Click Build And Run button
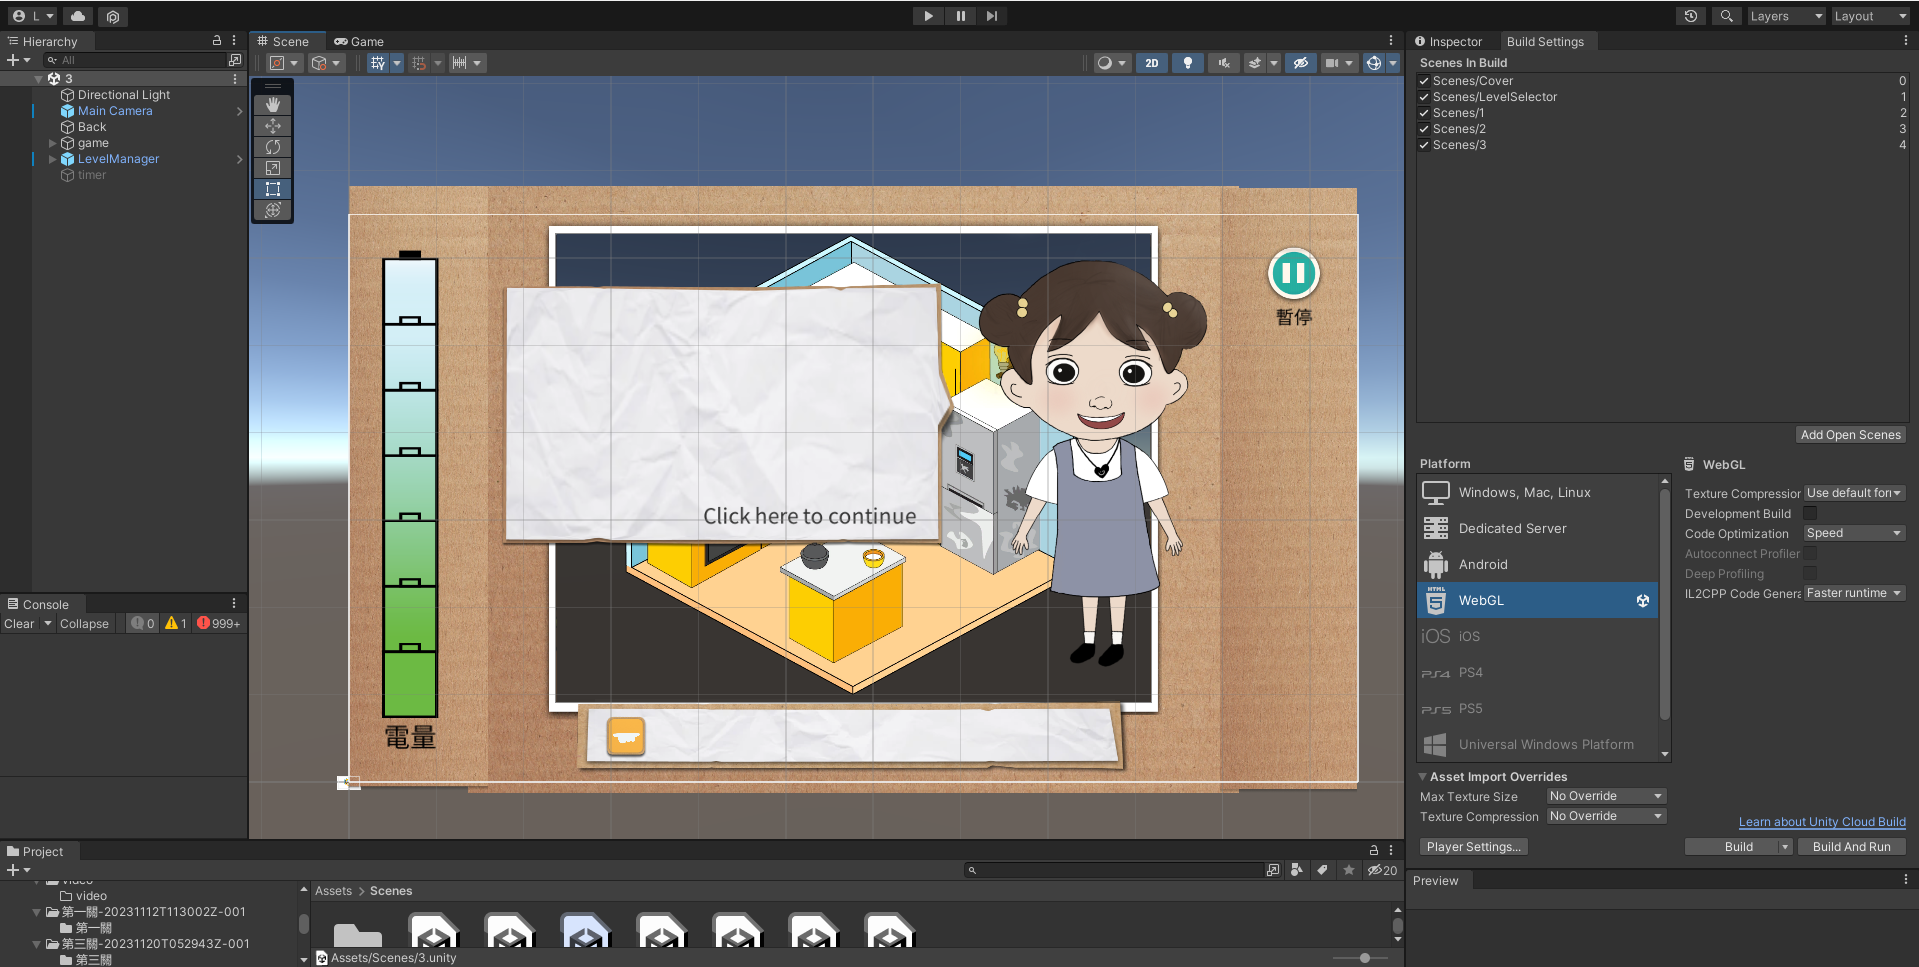Viewport: 1919px width, 967px height. coord(1851,847)
